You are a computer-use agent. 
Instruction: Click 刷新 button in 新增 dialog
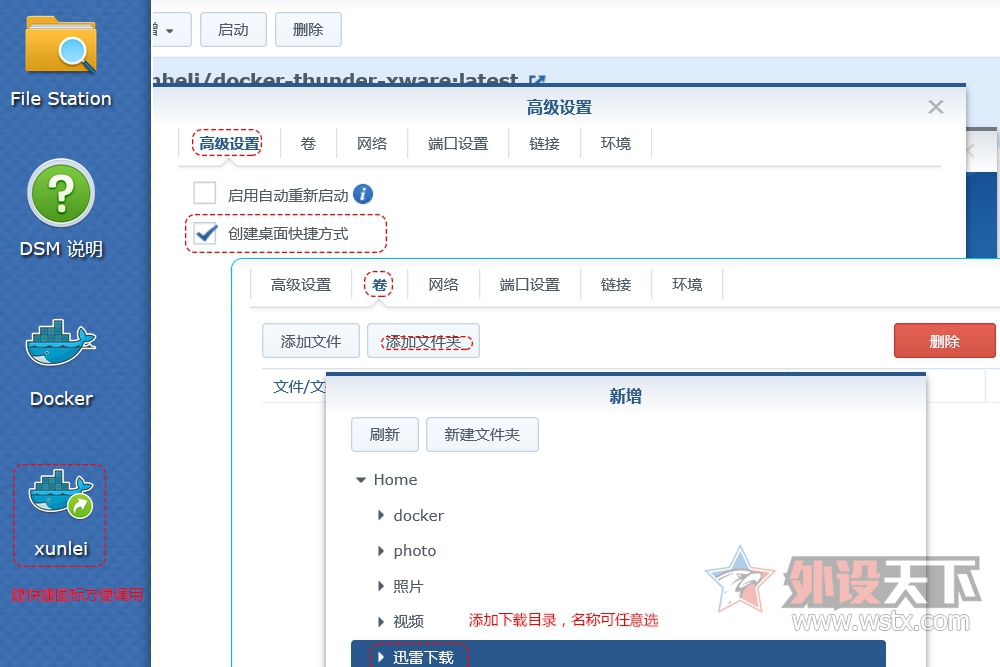pos(385,434)
